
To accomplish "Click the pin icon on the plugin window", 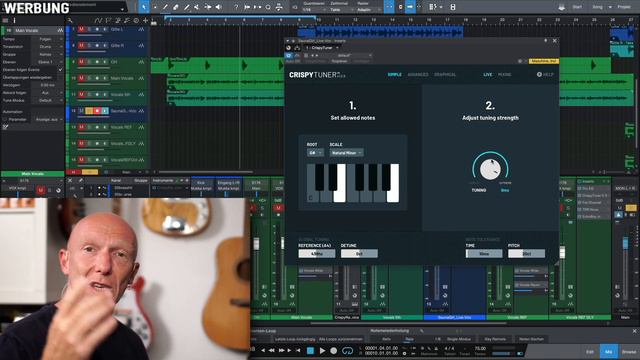I will pyautogui.click(x=545, y=40).
